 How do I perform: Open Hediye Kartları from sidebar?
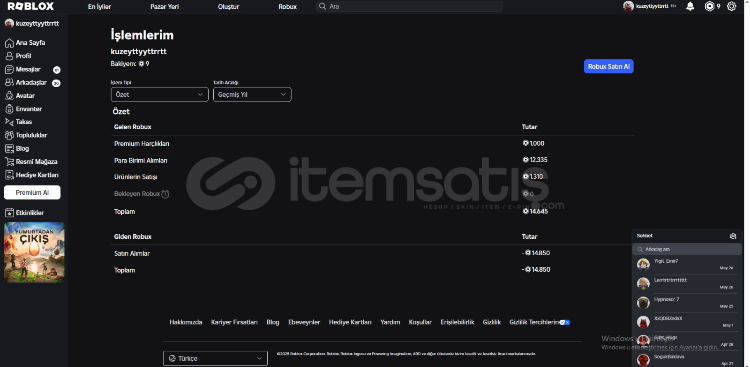pyautogui.click(x=32, y=175)
